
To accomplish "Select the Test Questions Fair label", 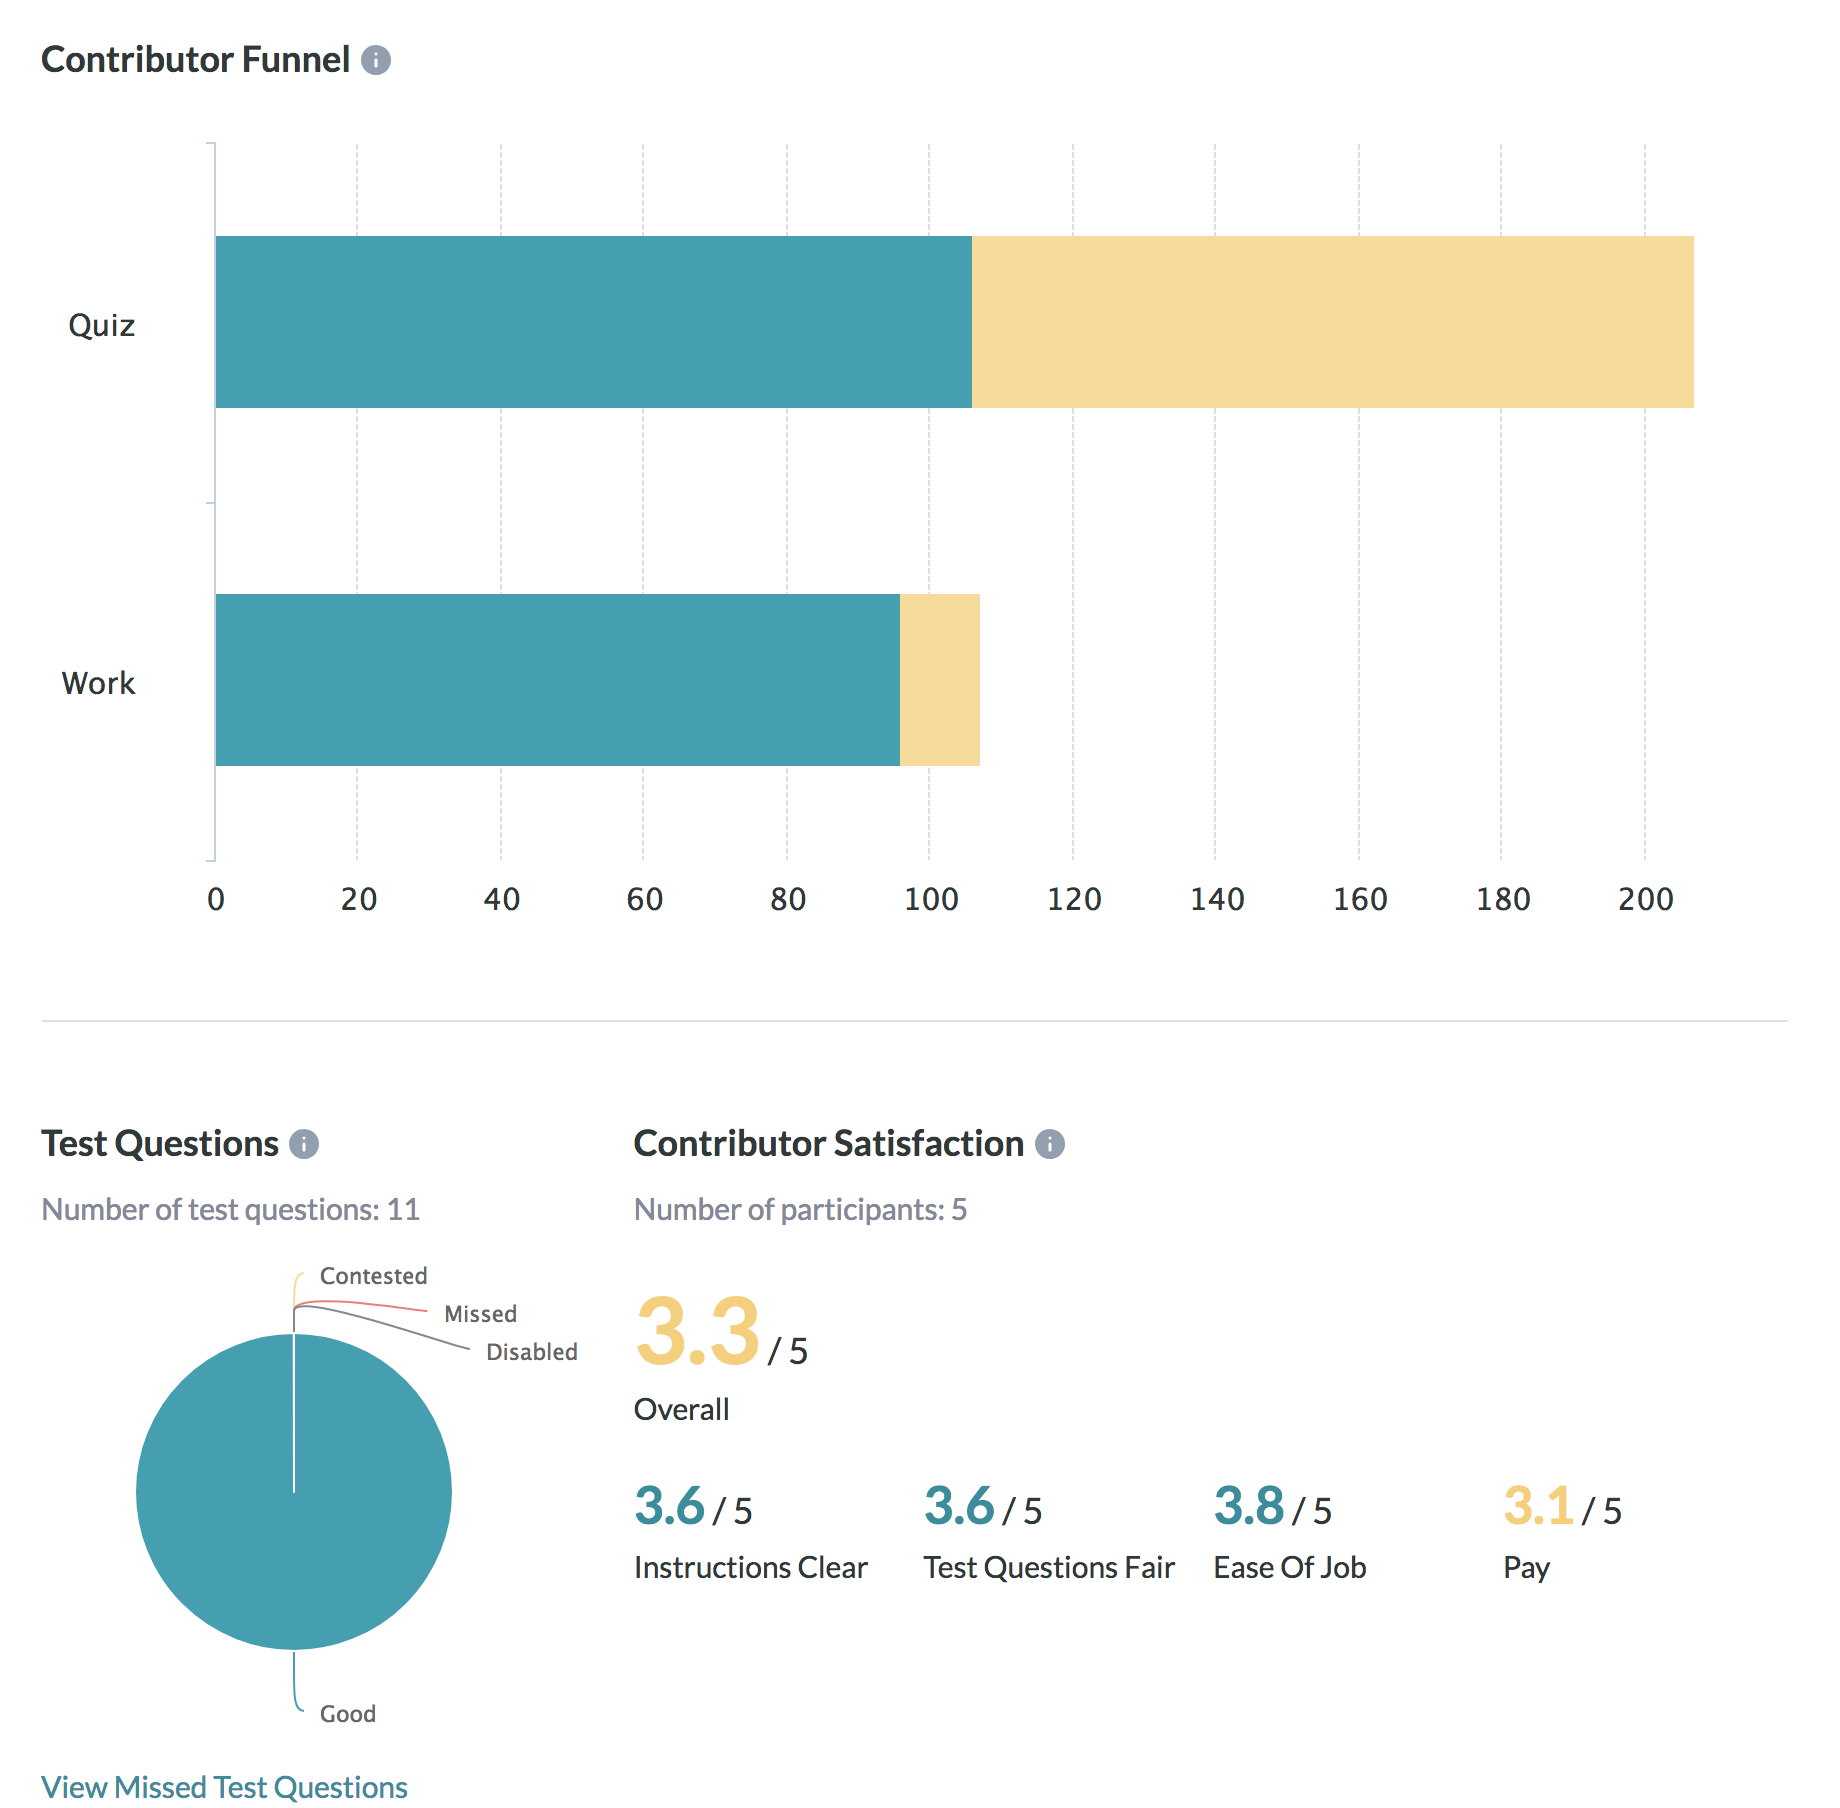I will click(1048, 1567).
